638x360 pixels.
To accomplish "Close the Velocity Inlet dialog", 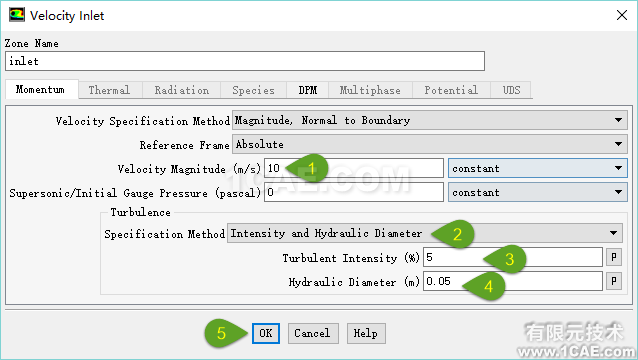I will pos(621,15).
